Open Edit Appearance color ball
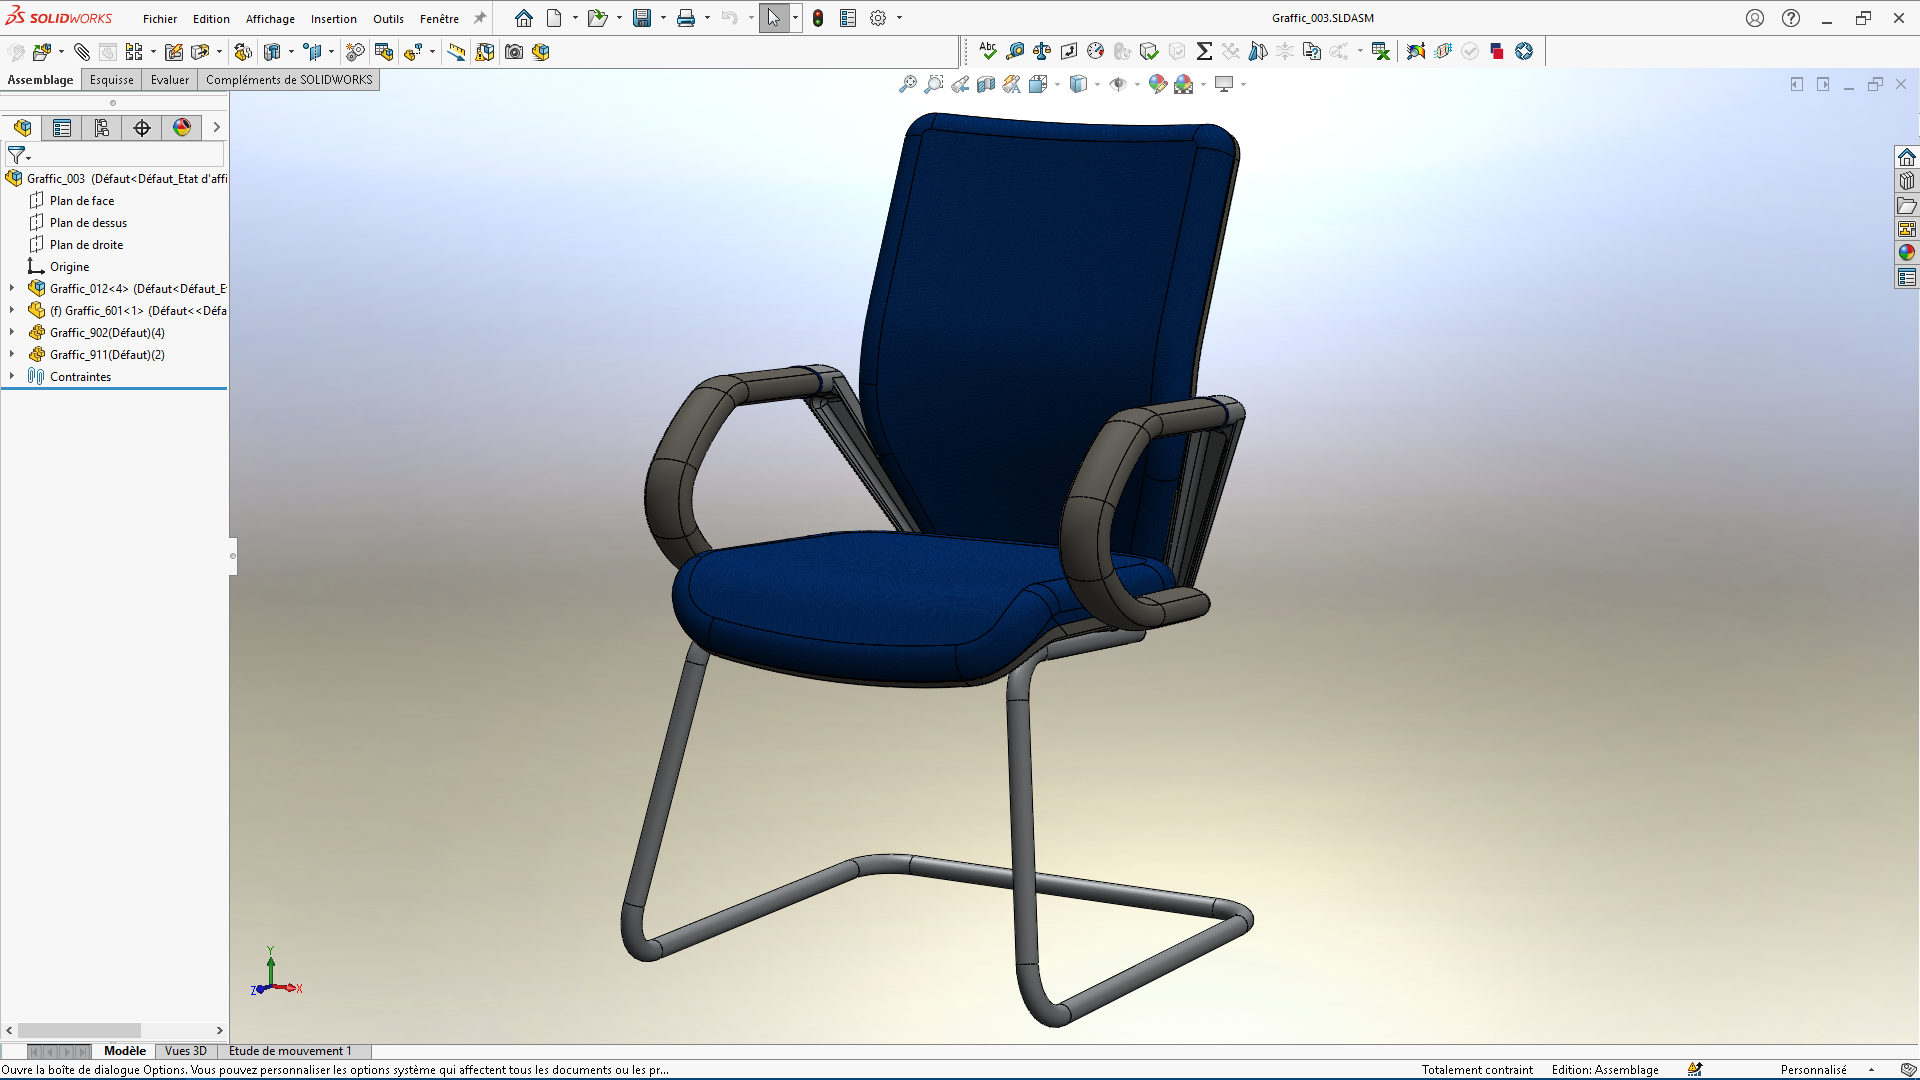The image size is (1920, 1080). coord(1157,84)
